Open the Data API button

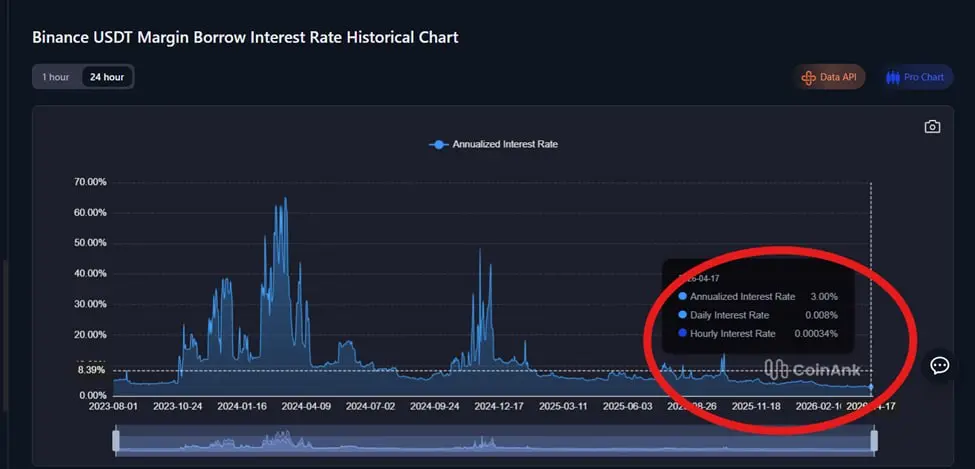[829, 77]
